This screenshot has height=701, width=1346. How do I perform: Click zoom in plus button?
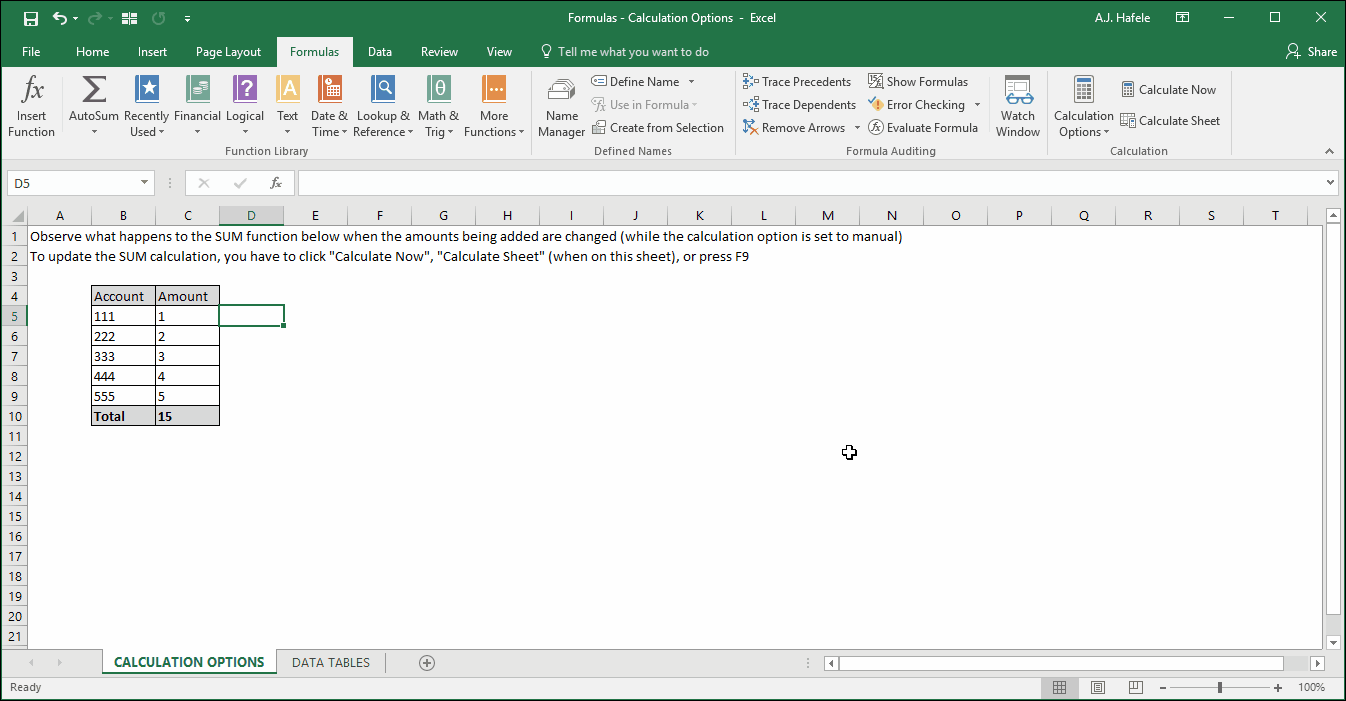tap(1278, 688)
